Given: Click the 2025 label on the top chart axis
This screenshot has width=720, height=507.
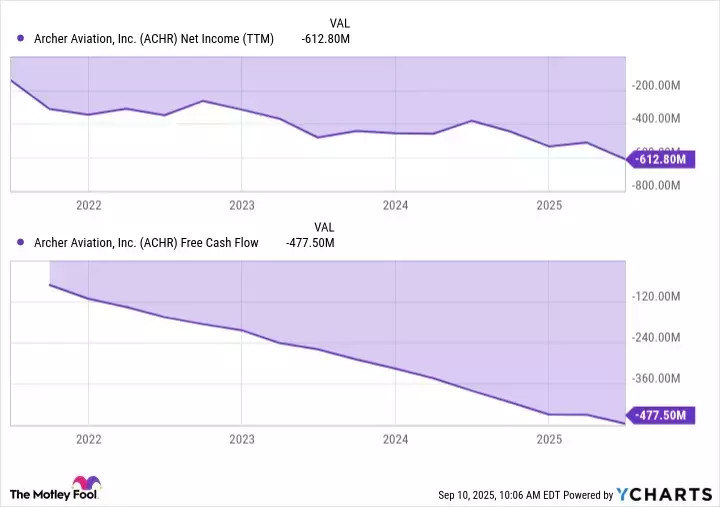Looking at the screenshot, I should [x=548, y=206].
